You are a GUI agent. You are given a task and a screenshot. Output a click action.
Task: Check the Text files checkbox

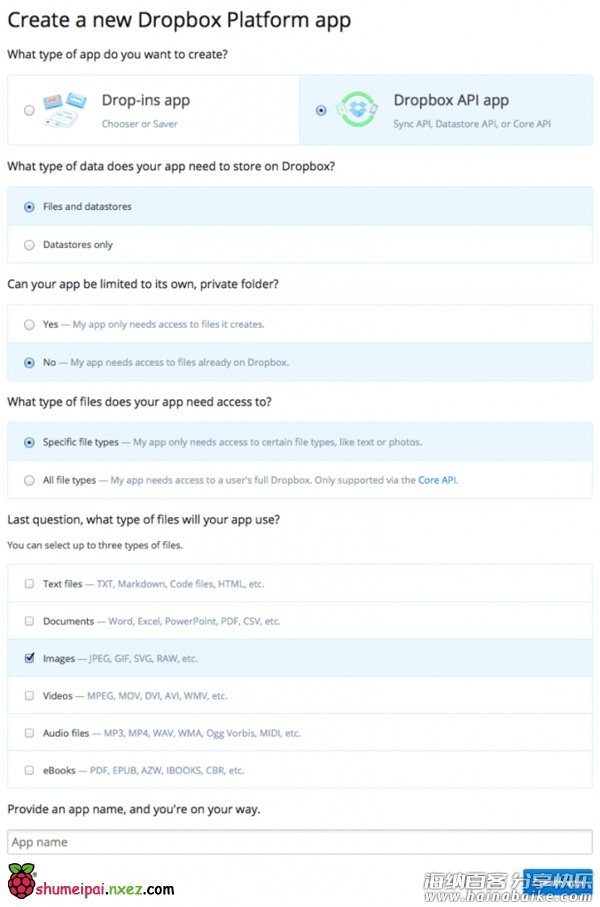point(29,584)
